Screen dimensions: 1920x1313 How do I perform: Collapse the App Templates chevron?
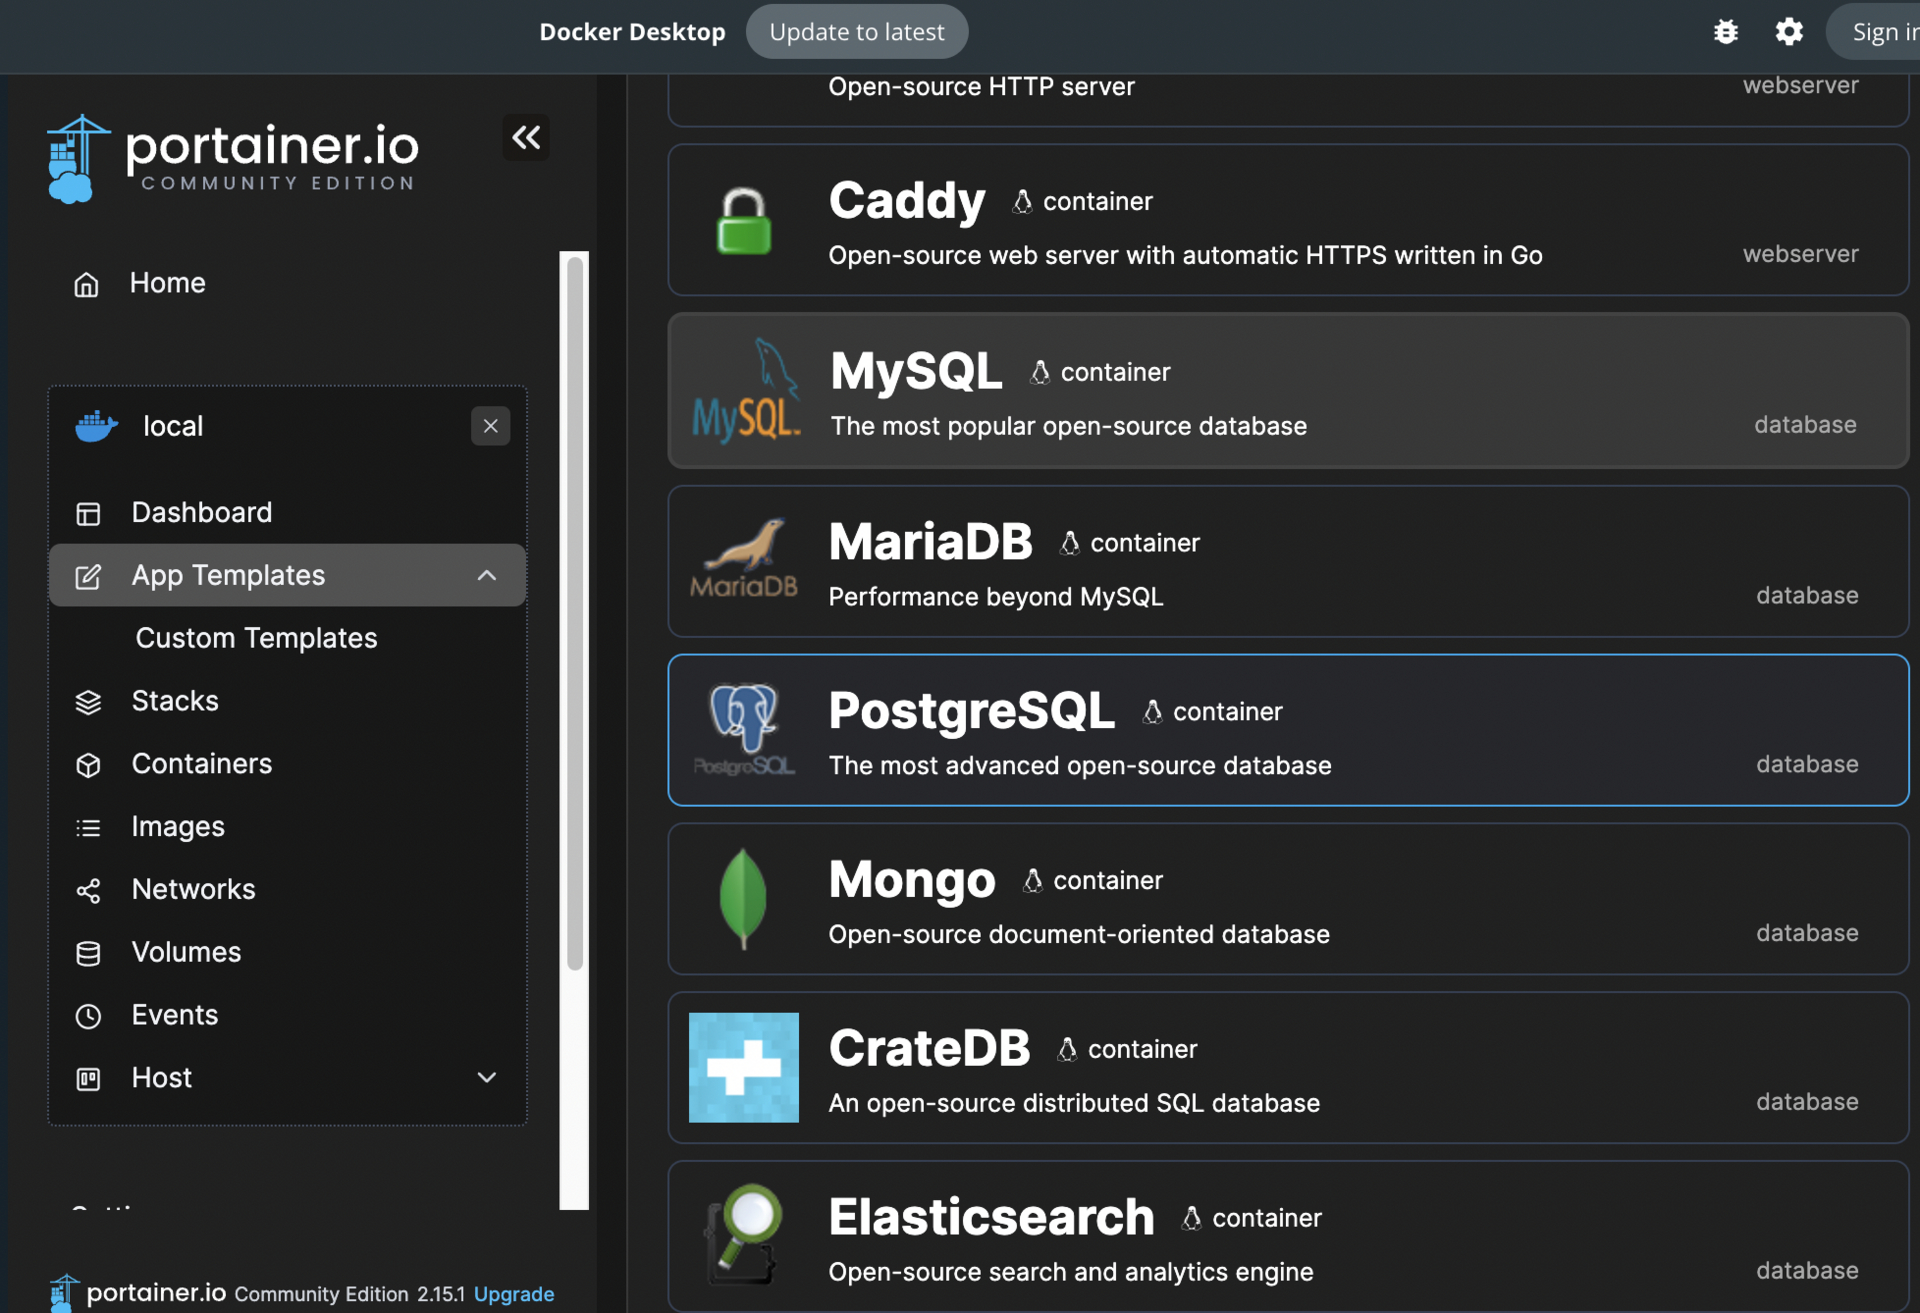pos(487,576)
